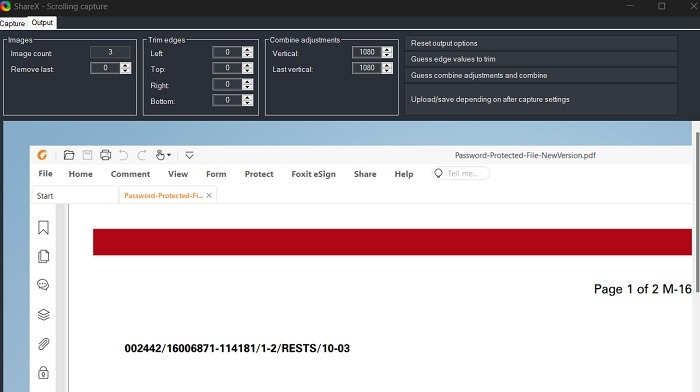
Task: Open the Foxit eSign ribbon tab
Action: pyautogui.click(x=313, y=174)
